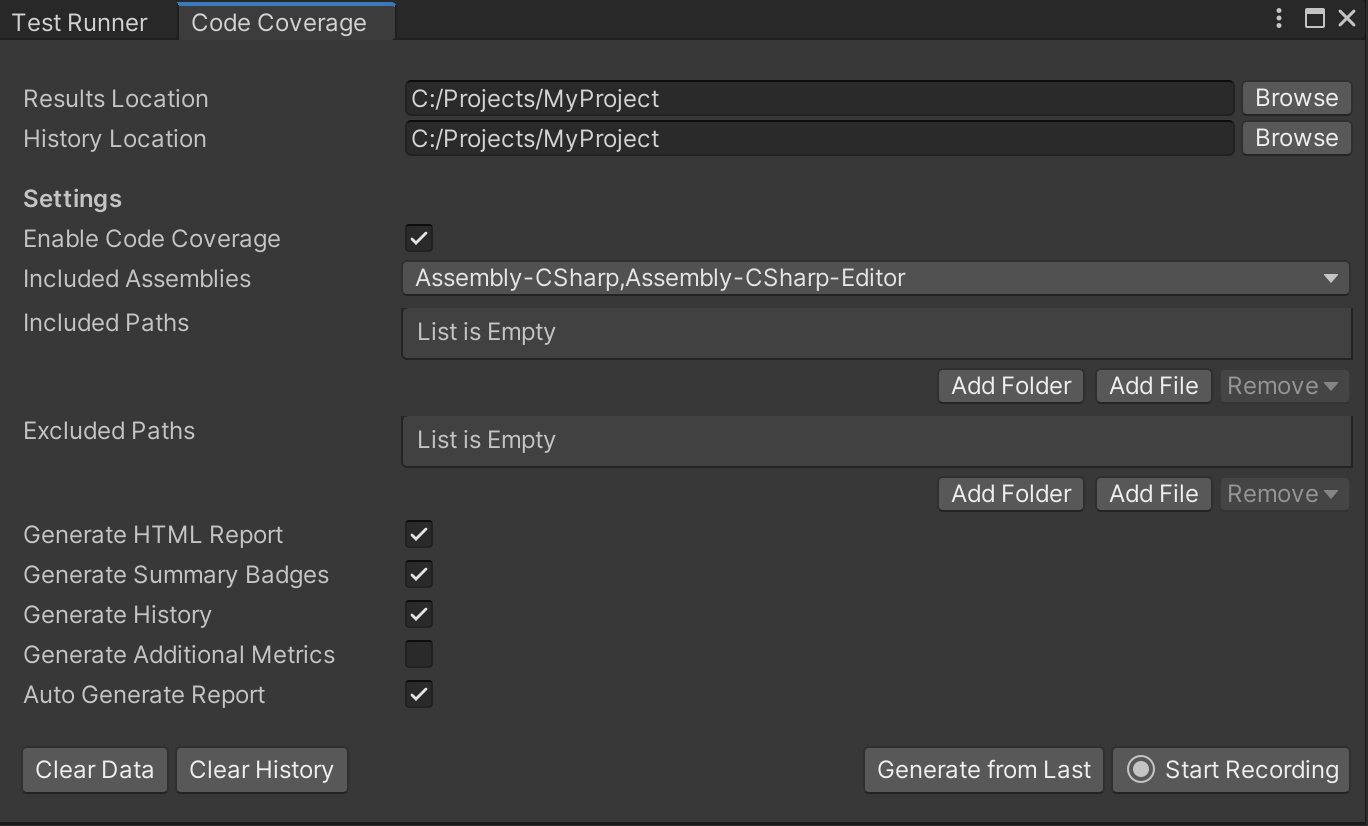Uncheck the Auto Generate Report option

click(418, 694)
